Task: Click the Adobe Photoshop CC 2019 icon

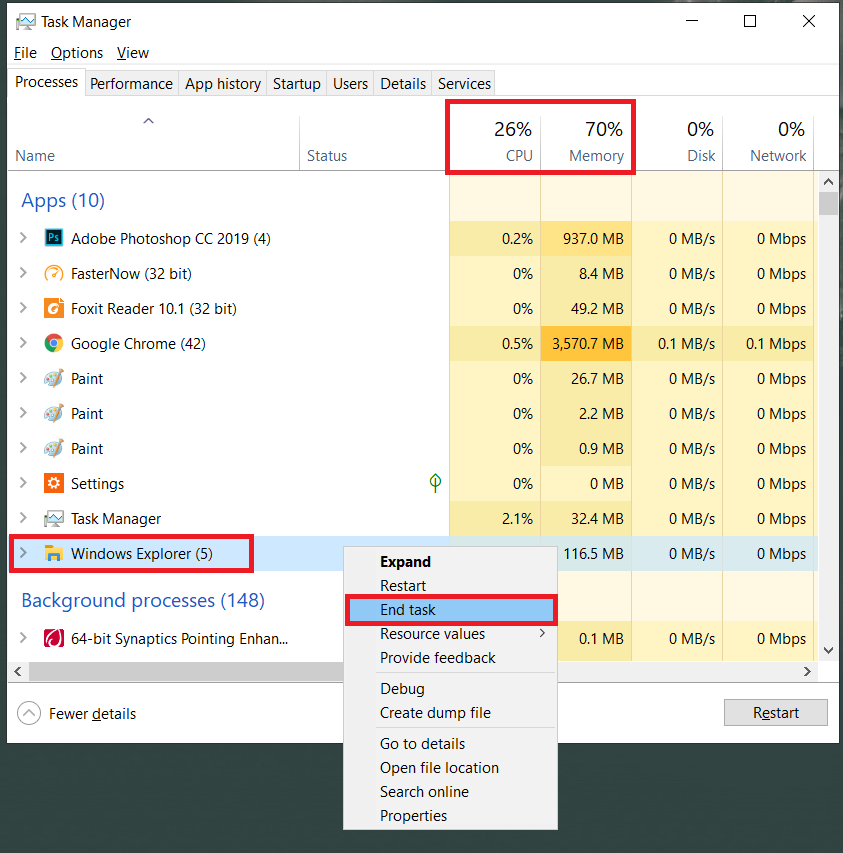Action: 53,238
